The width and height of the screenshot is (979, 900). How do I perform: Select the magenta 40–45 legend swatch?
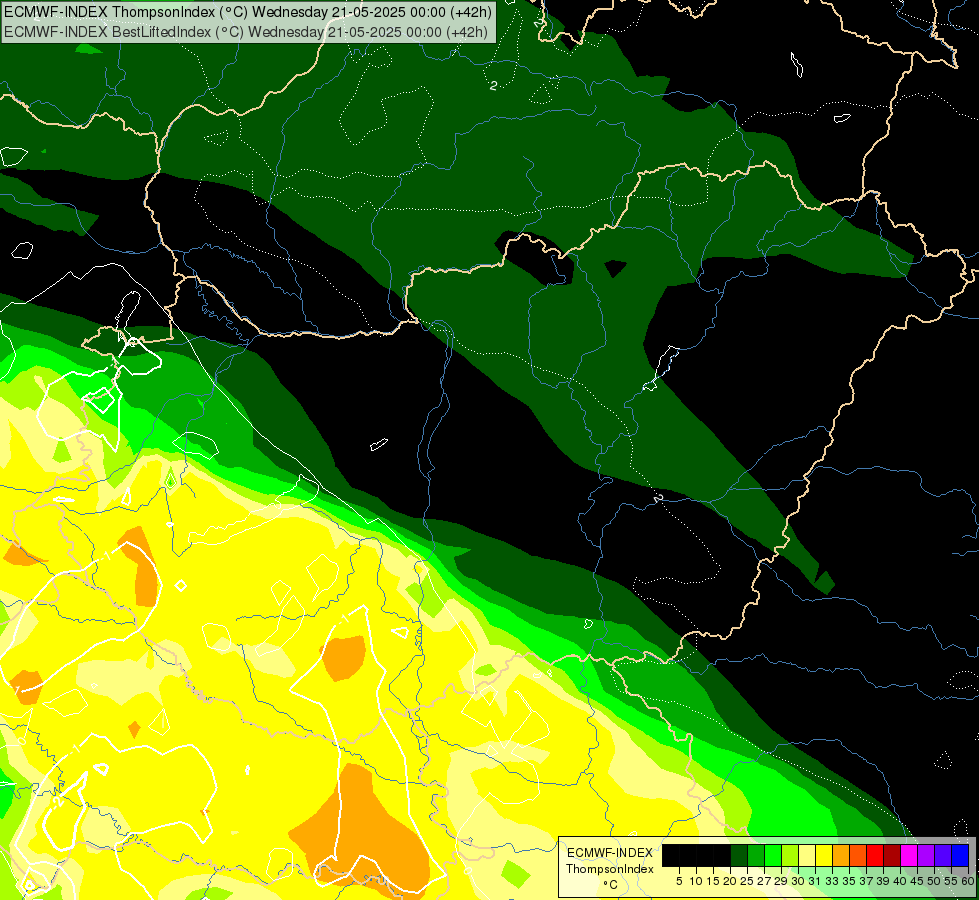(909, 855)
